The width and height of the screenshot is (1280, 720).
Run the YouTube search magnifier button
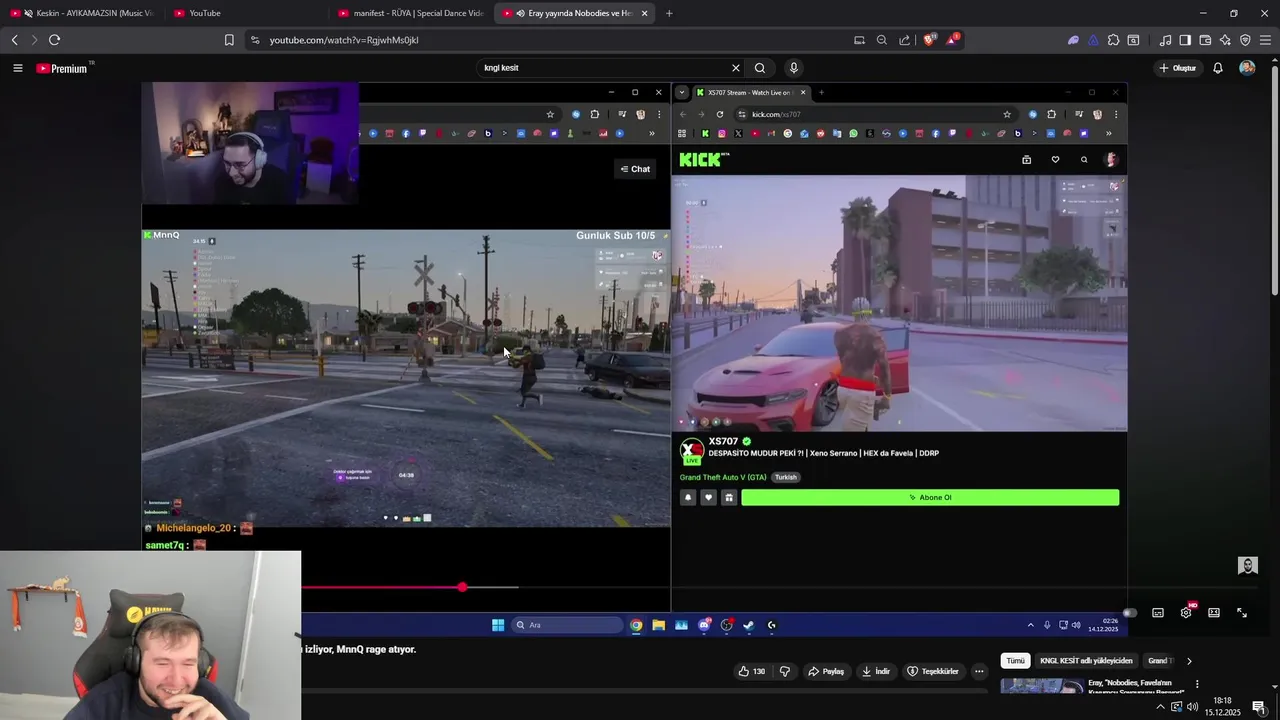(x=760, y=68)
